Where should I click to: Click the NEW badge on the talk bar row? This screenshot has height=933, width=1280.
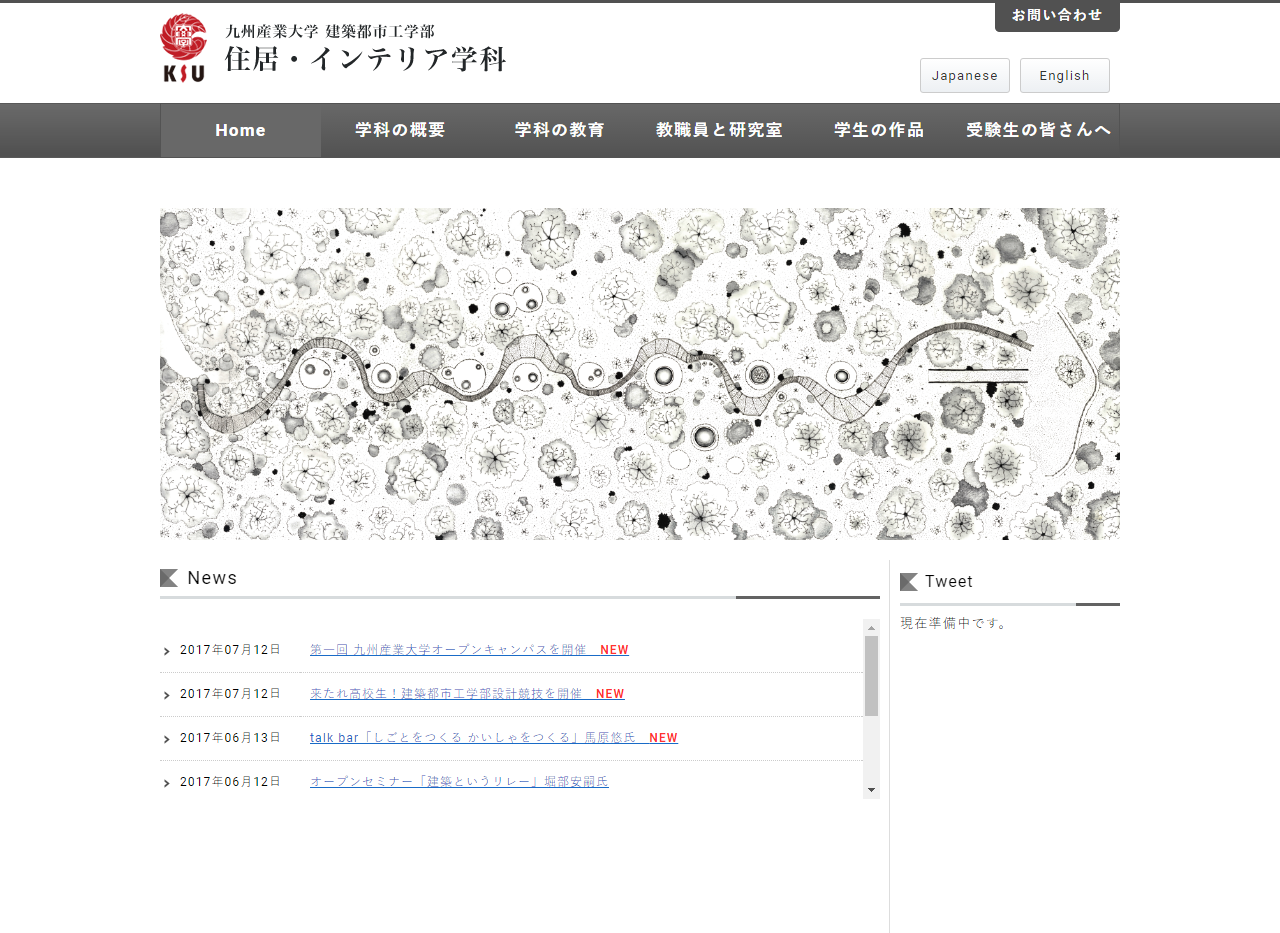pos(663,738)
